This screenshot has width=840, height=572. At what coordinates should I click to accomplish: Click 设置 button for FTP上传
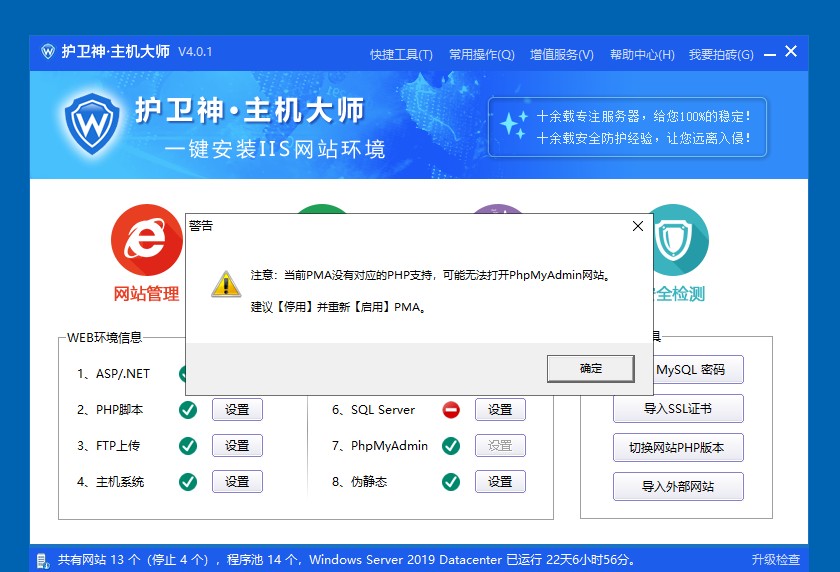[237, 445]
